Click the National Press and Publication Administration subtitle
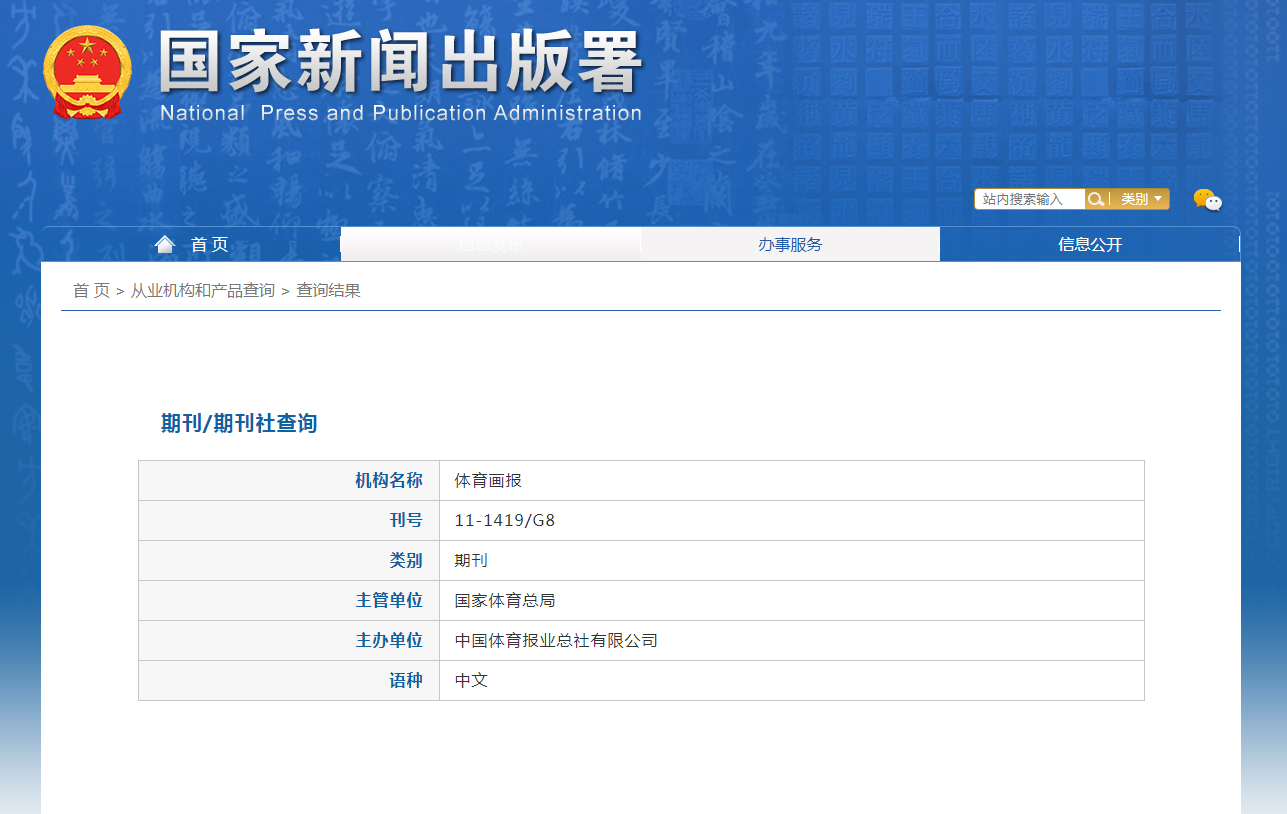1287x814 pixels. [x=400, y=113]
